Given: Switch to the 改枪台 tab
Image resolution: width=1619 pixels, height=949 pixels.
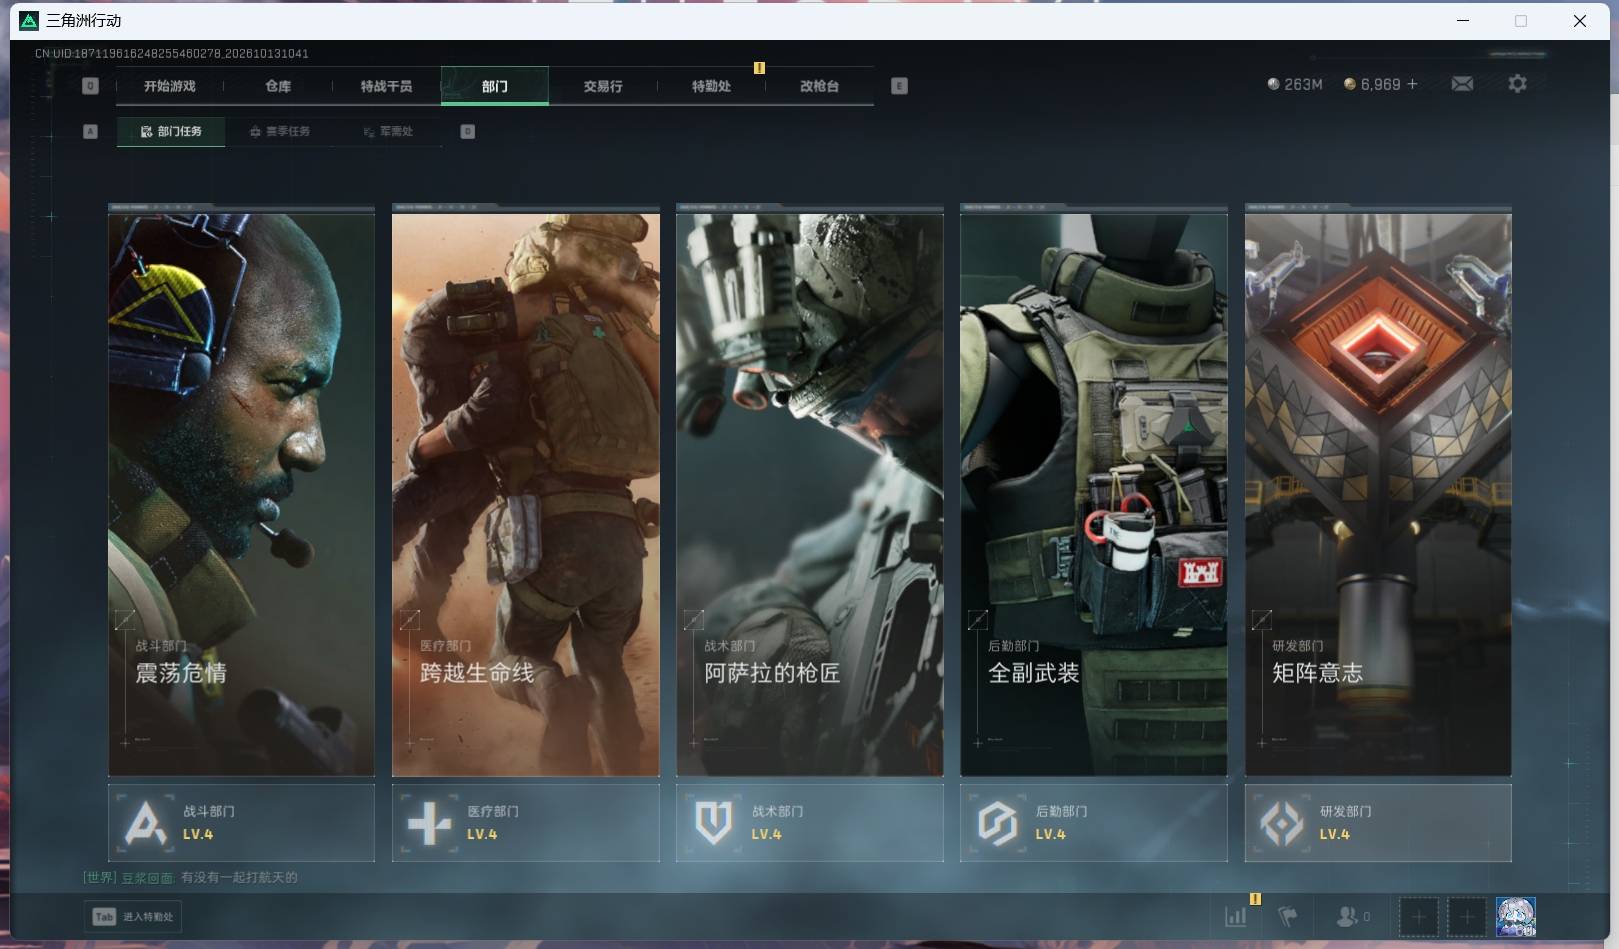Looking at the screenshot, I should tap(819, 86).
